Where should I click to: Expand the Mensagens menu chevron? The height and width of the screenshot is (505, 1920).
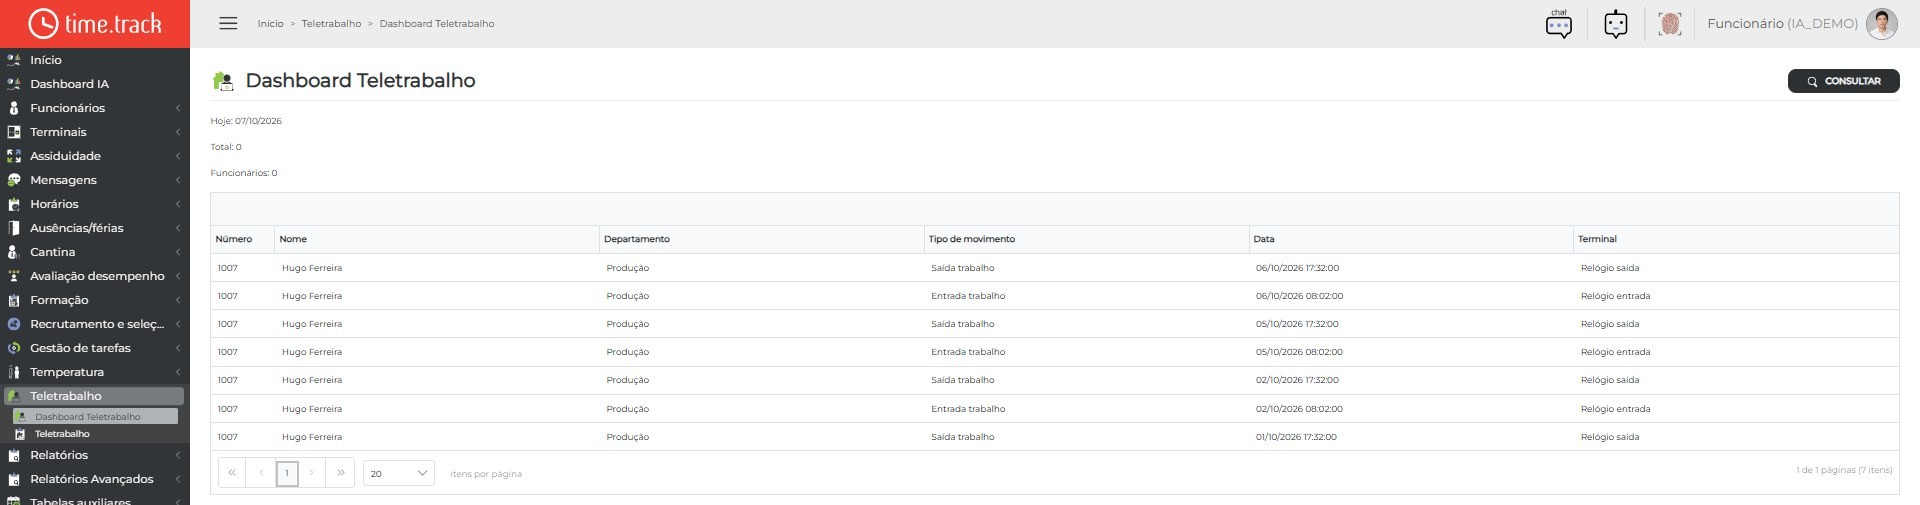pos(178,180)
